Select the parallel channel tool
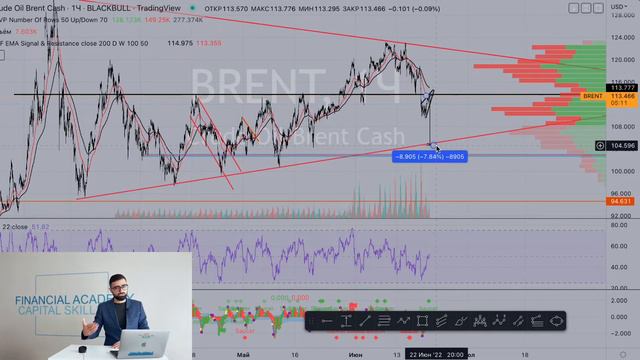Image resolution: width=640 pixels, height=360 pixels. click(x=441, y=322)
